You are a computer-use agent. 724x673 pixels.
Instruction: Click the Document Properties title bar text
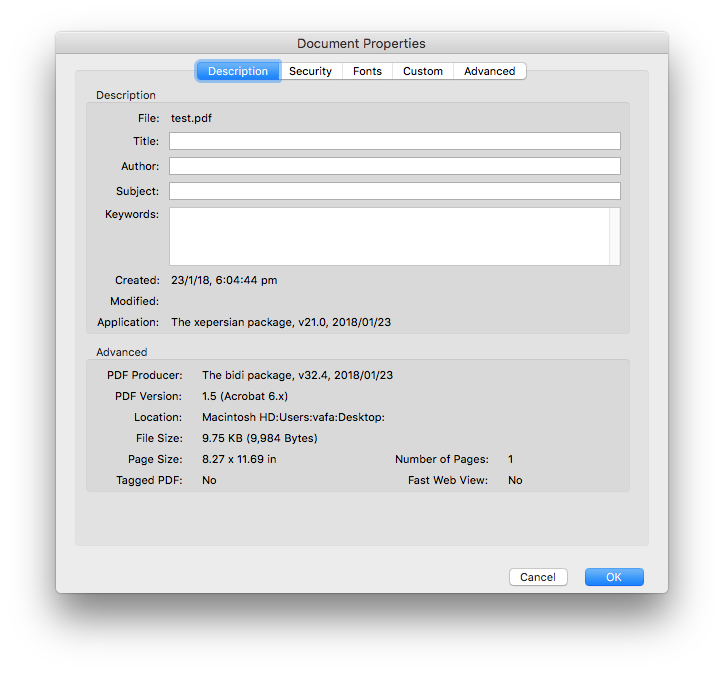[x=361, y=43]
